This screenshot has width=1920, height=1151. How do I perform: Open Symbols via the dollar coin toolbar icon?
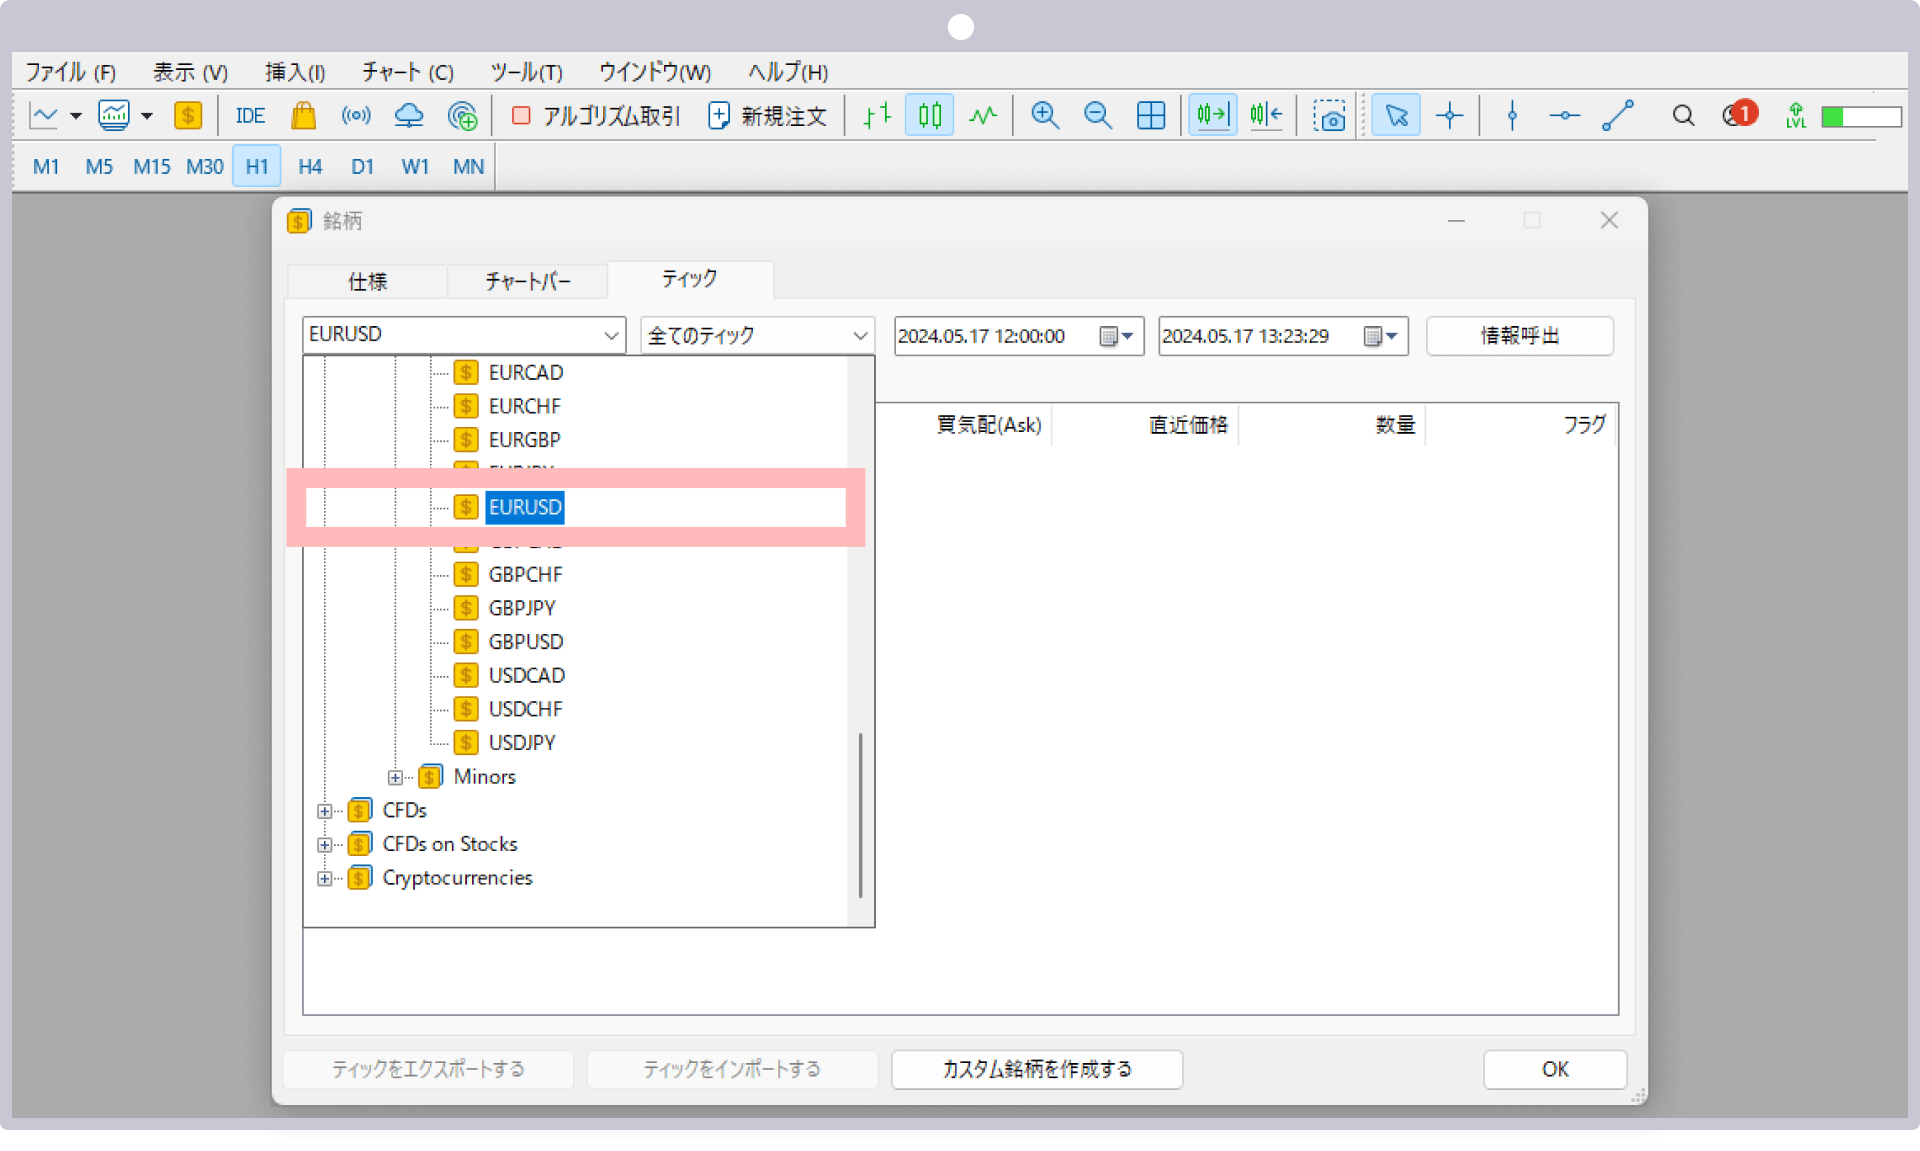coord(187,116)
